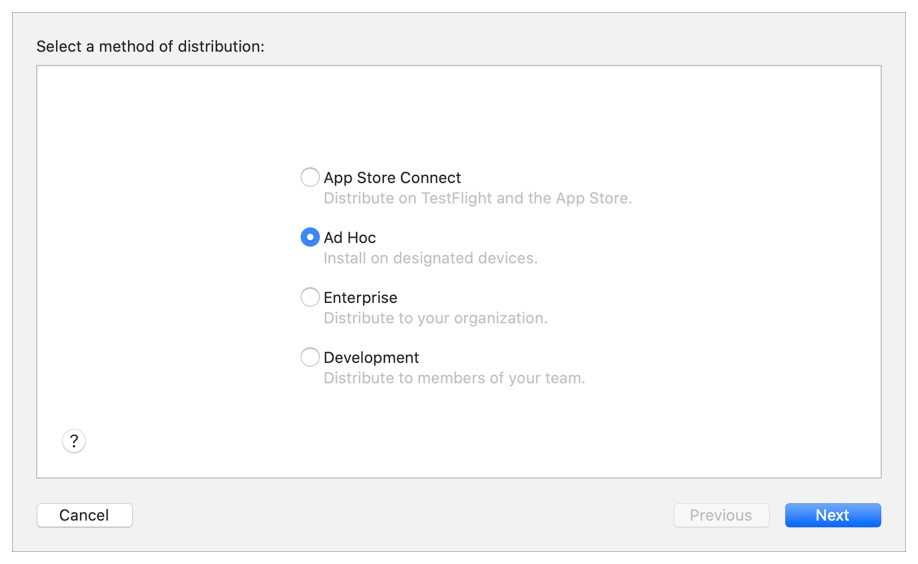Click the greyed-out Previous button
Image resolution: width=918 pixels, height=564 pixels.
[720, 515]
